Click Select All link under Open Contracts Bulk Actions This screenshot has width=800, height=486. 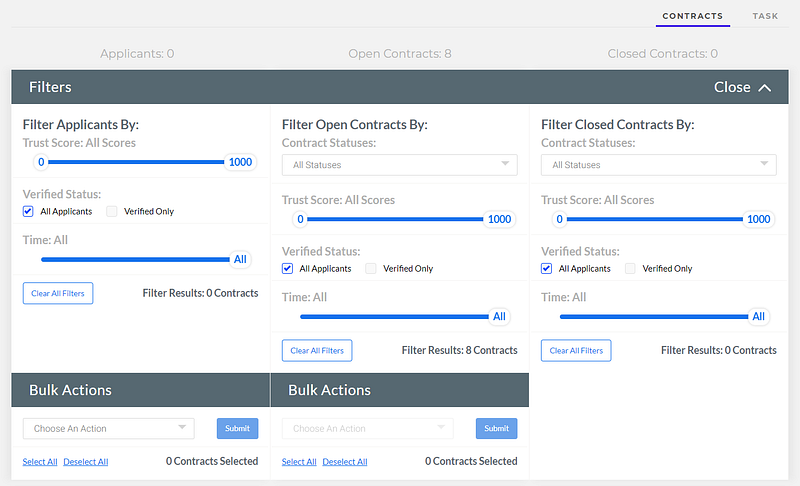[299, 462]
